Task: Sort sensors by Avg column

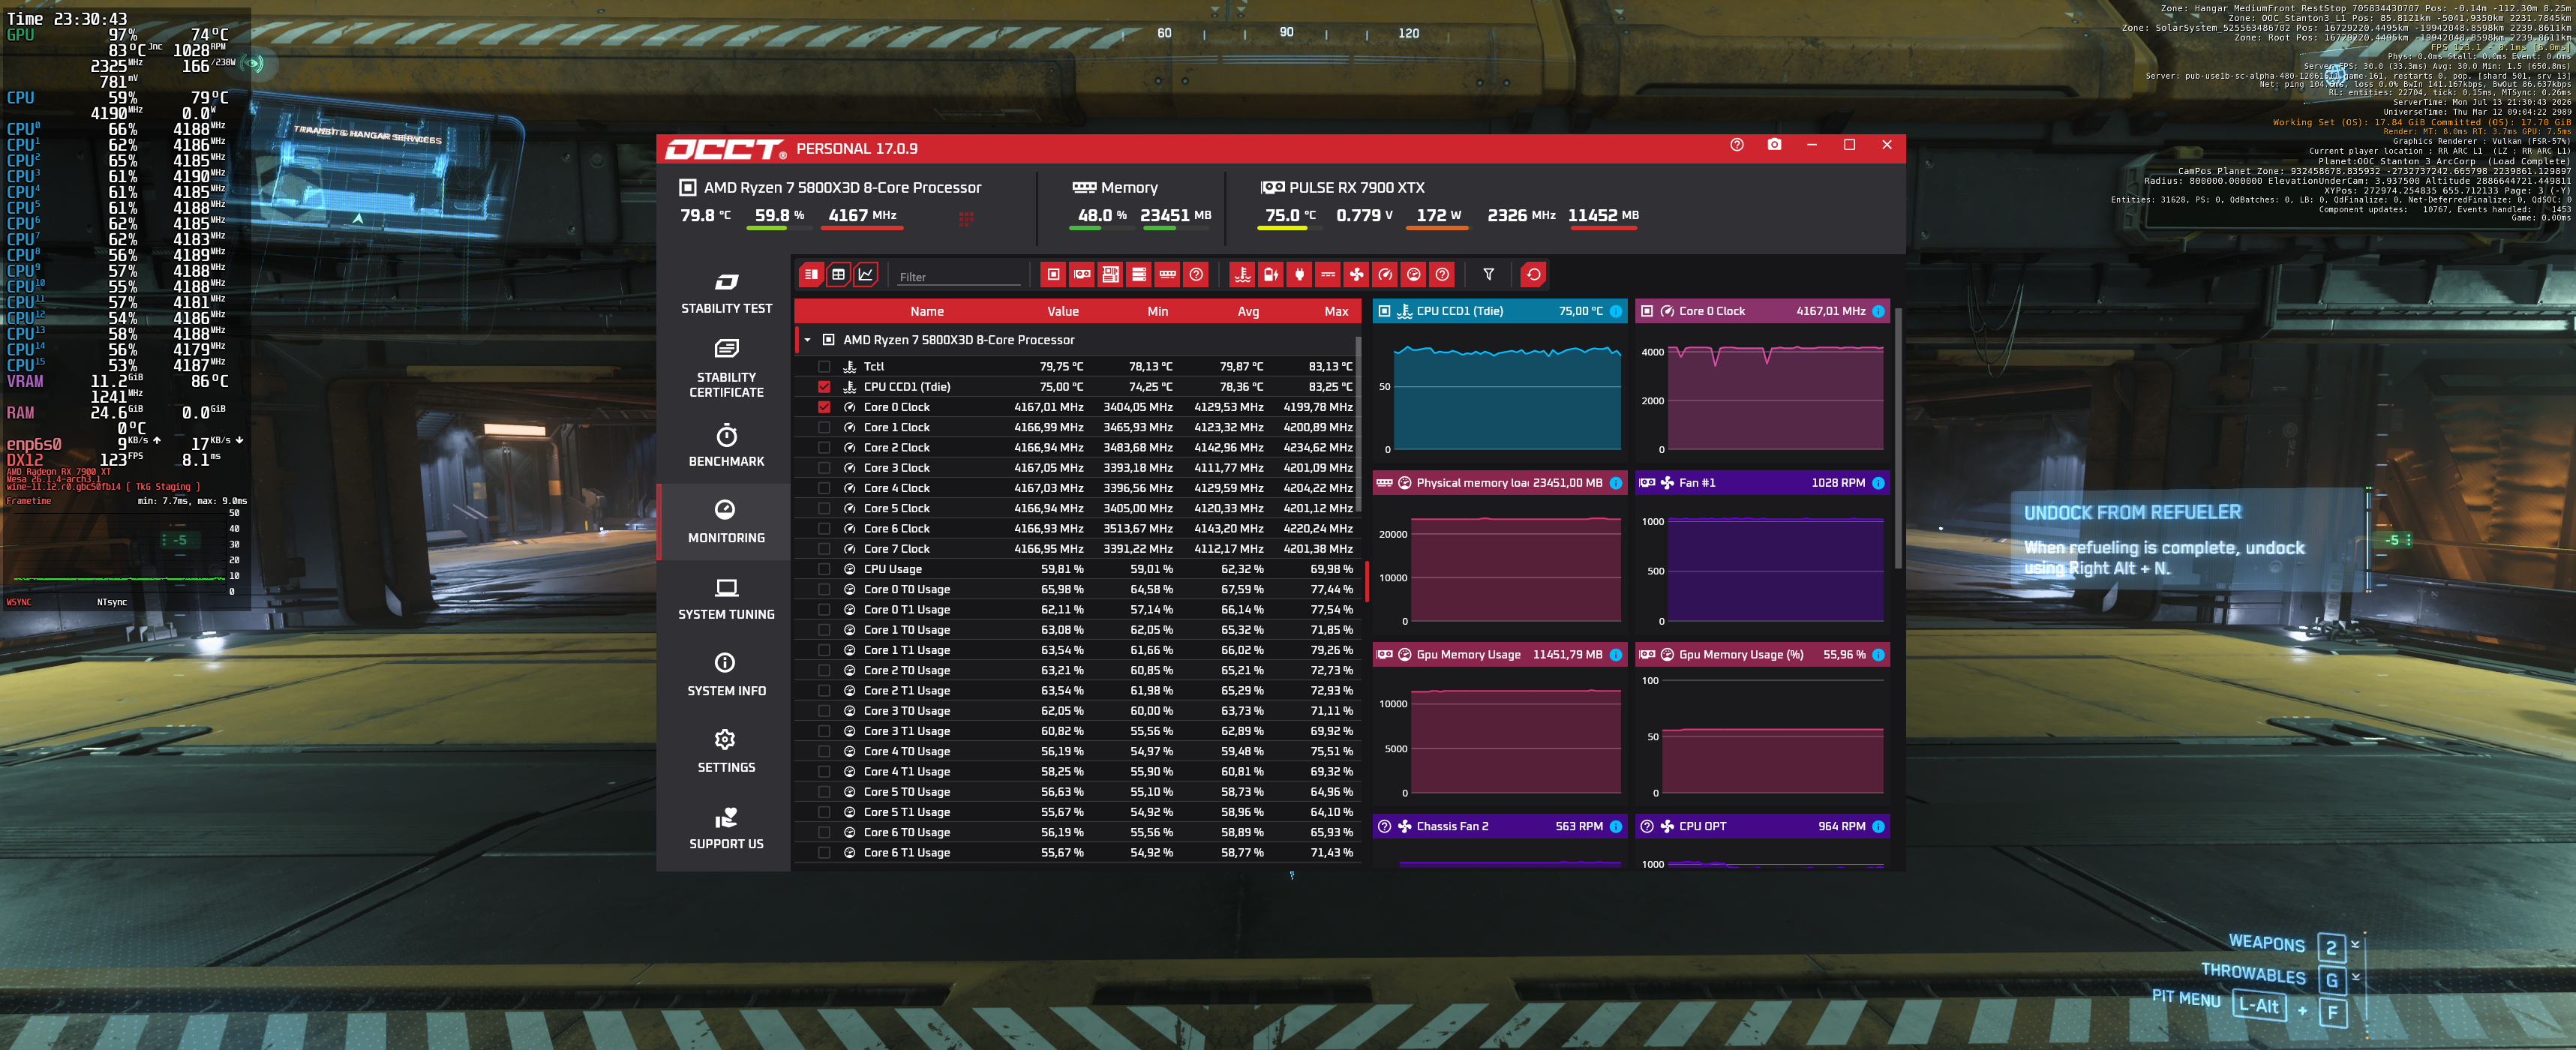Action: [x=1248, y=311]
